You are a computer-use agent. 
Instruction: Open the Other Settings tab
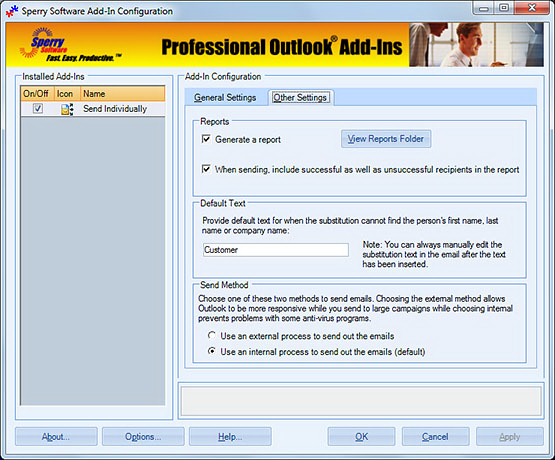click(x=300, y=97)
